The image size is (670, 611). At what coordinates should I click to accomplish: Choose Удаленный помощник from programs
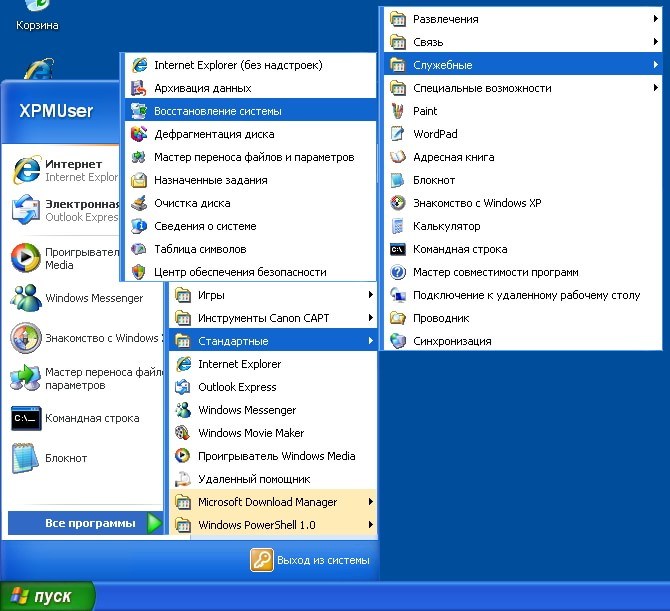click(254, 479)
